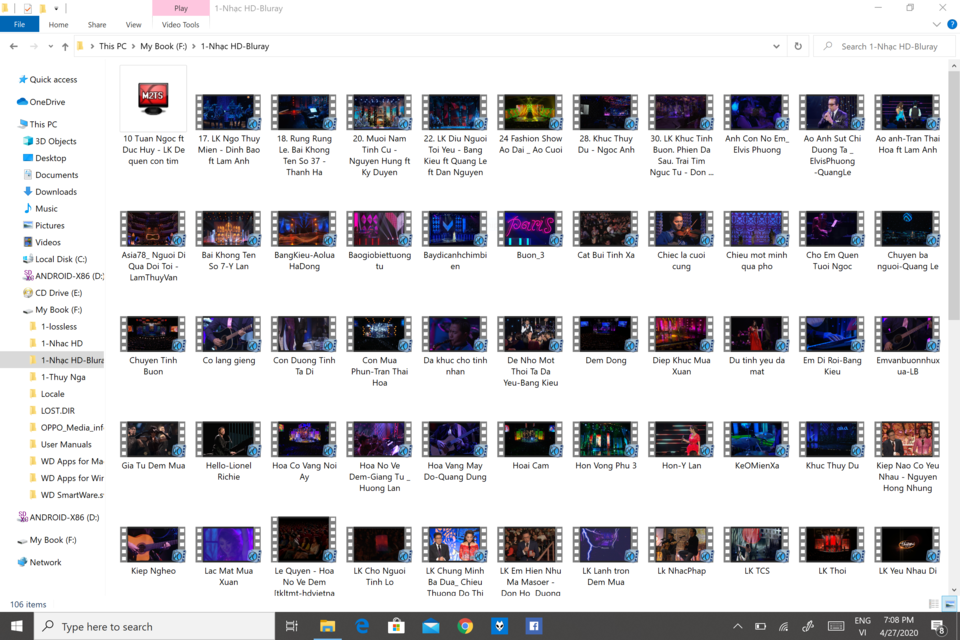Switch to the details view button
The height and width of the screenshot is (640, 960).
click(934, 604)
